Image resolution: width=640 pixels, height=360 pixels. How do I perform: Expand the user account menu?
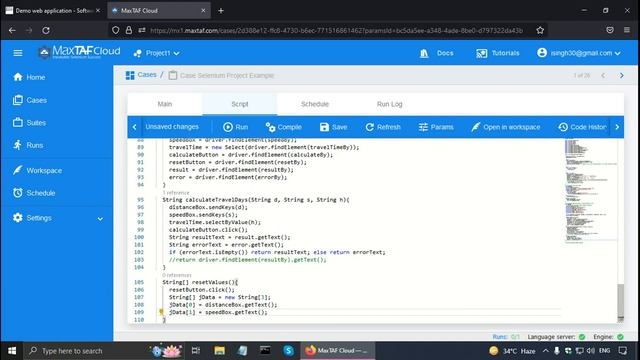(579, 53)
